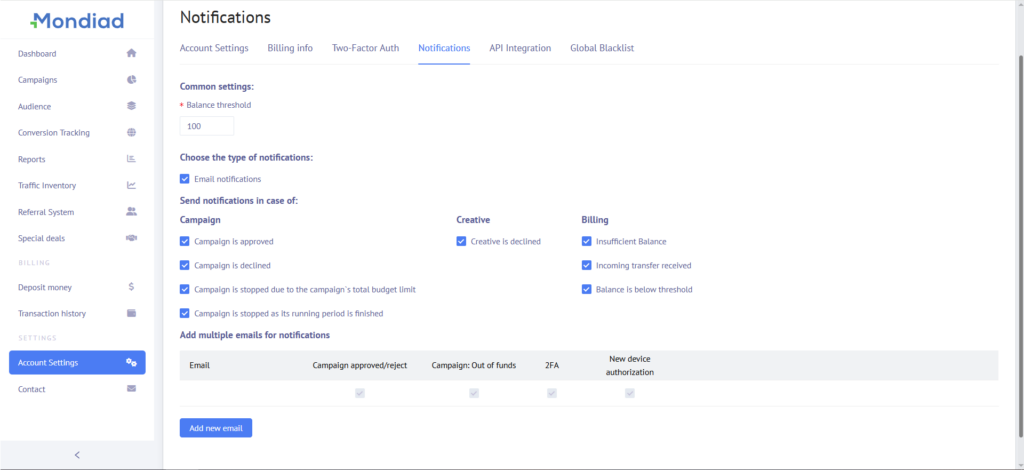Click the Transaction history card icon
1024x470 pixels.
pyautogui.click(x=131, y=313)
